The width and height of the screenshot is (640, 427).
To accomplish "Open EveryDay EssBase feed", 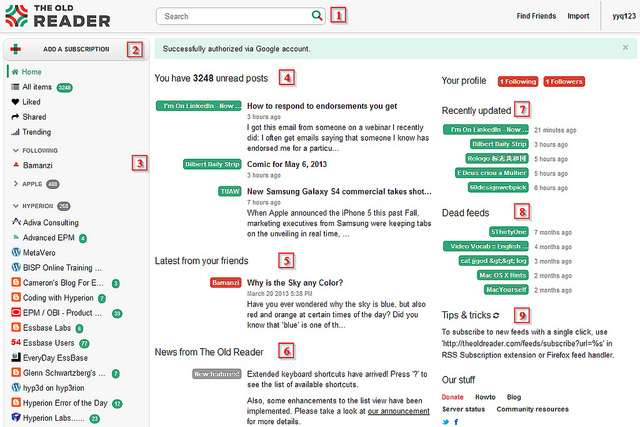I will tap(55, 358).
